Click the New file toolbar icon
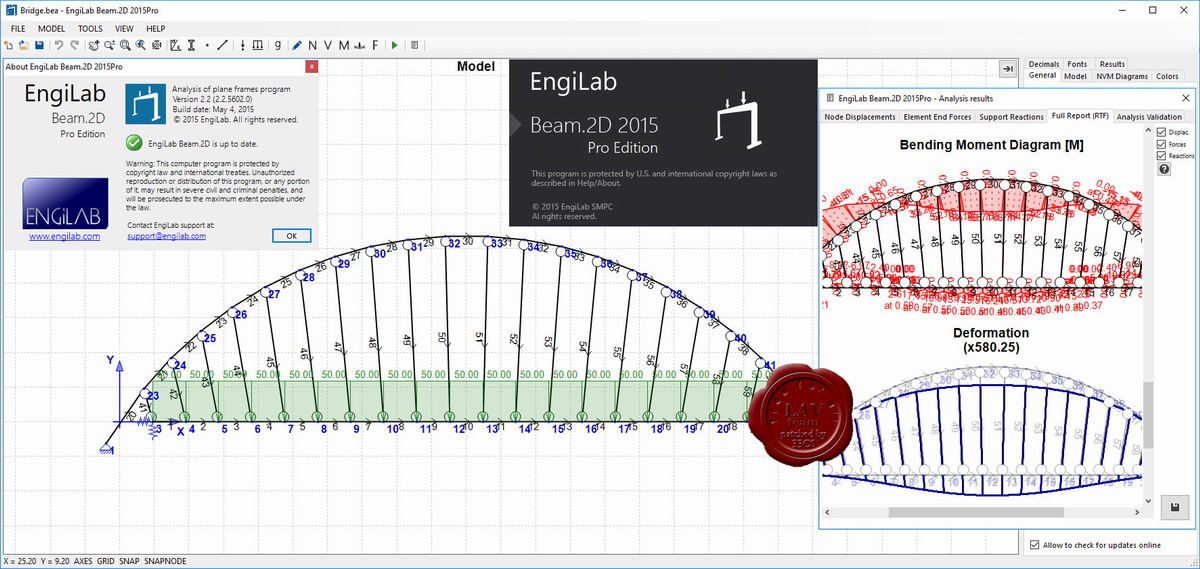Image resolution: width=1200 pixels, height=569 pixels. point(8,45)
